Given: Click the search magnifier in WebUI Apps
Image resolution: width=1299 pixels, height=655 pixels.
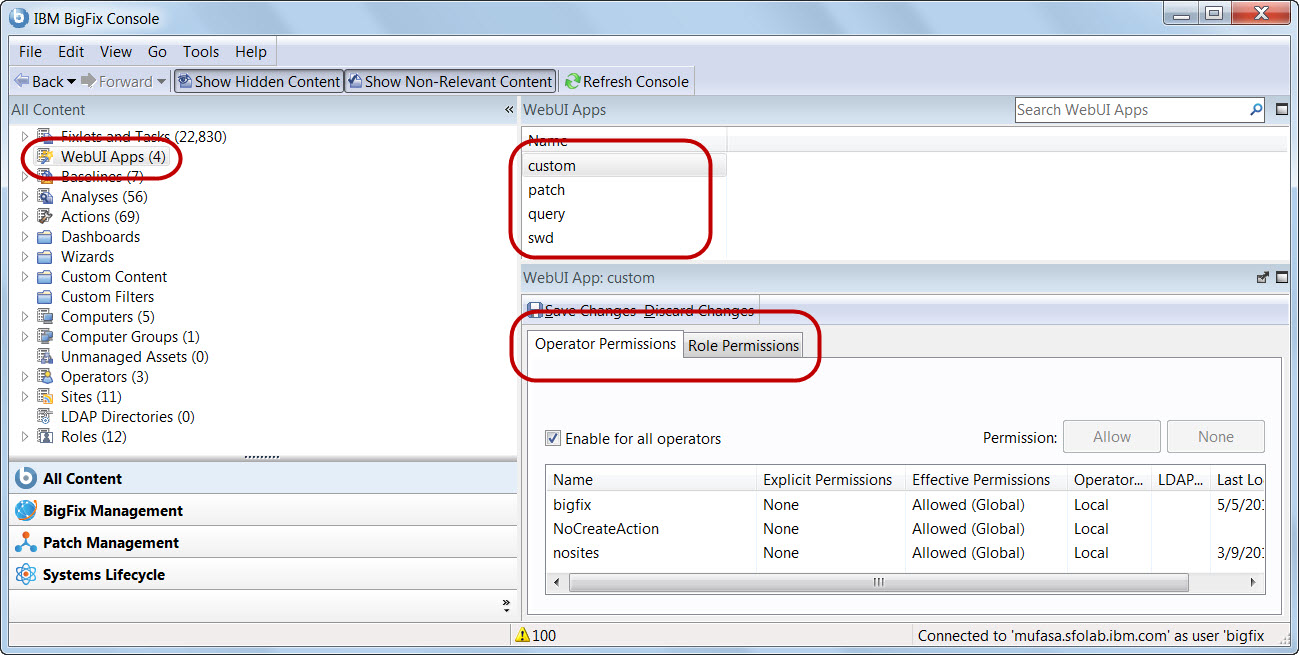Looking at the screenshot, I should coord(1256,110).
